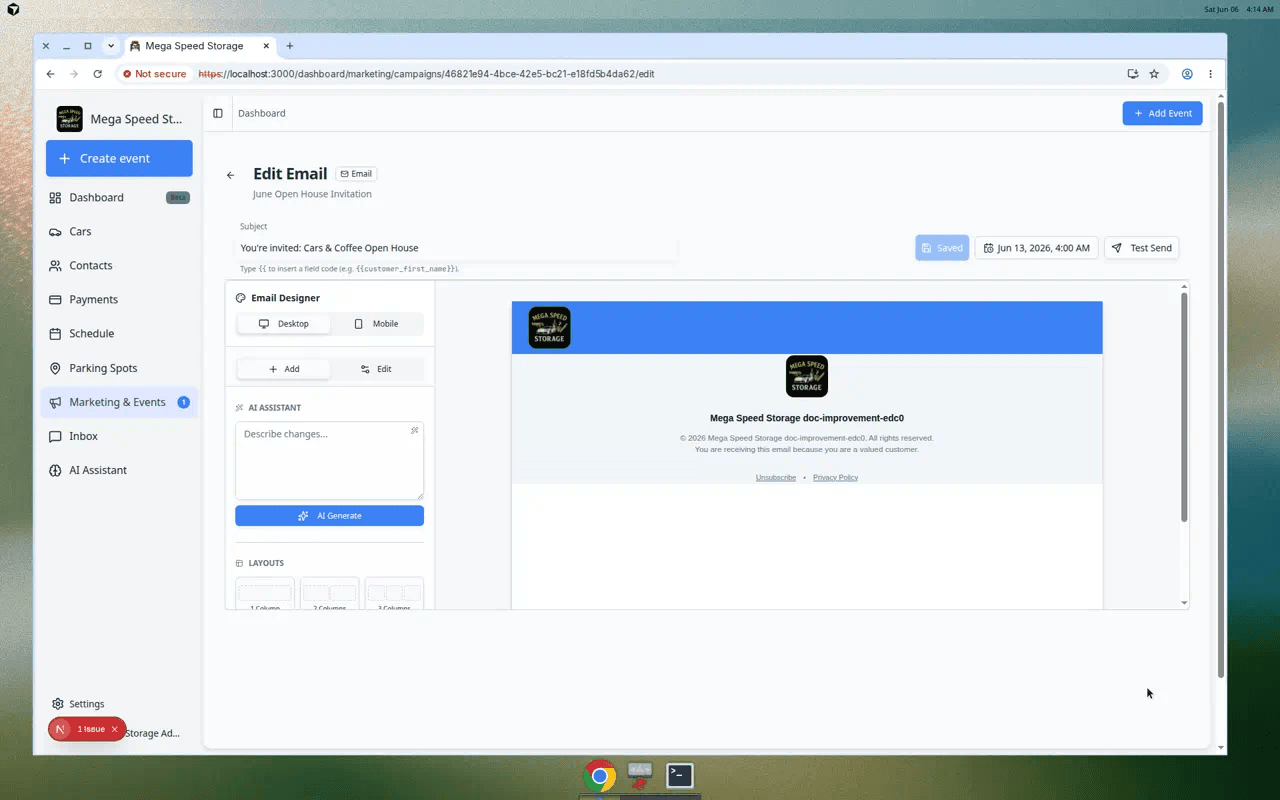
Task: Click the email Subject field
Action: coord(458,248)
